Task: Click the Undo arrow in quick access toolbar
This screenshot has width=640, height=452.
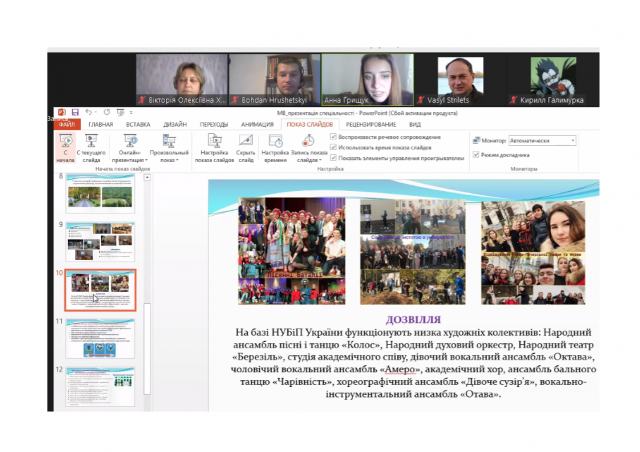Action: 89,112
